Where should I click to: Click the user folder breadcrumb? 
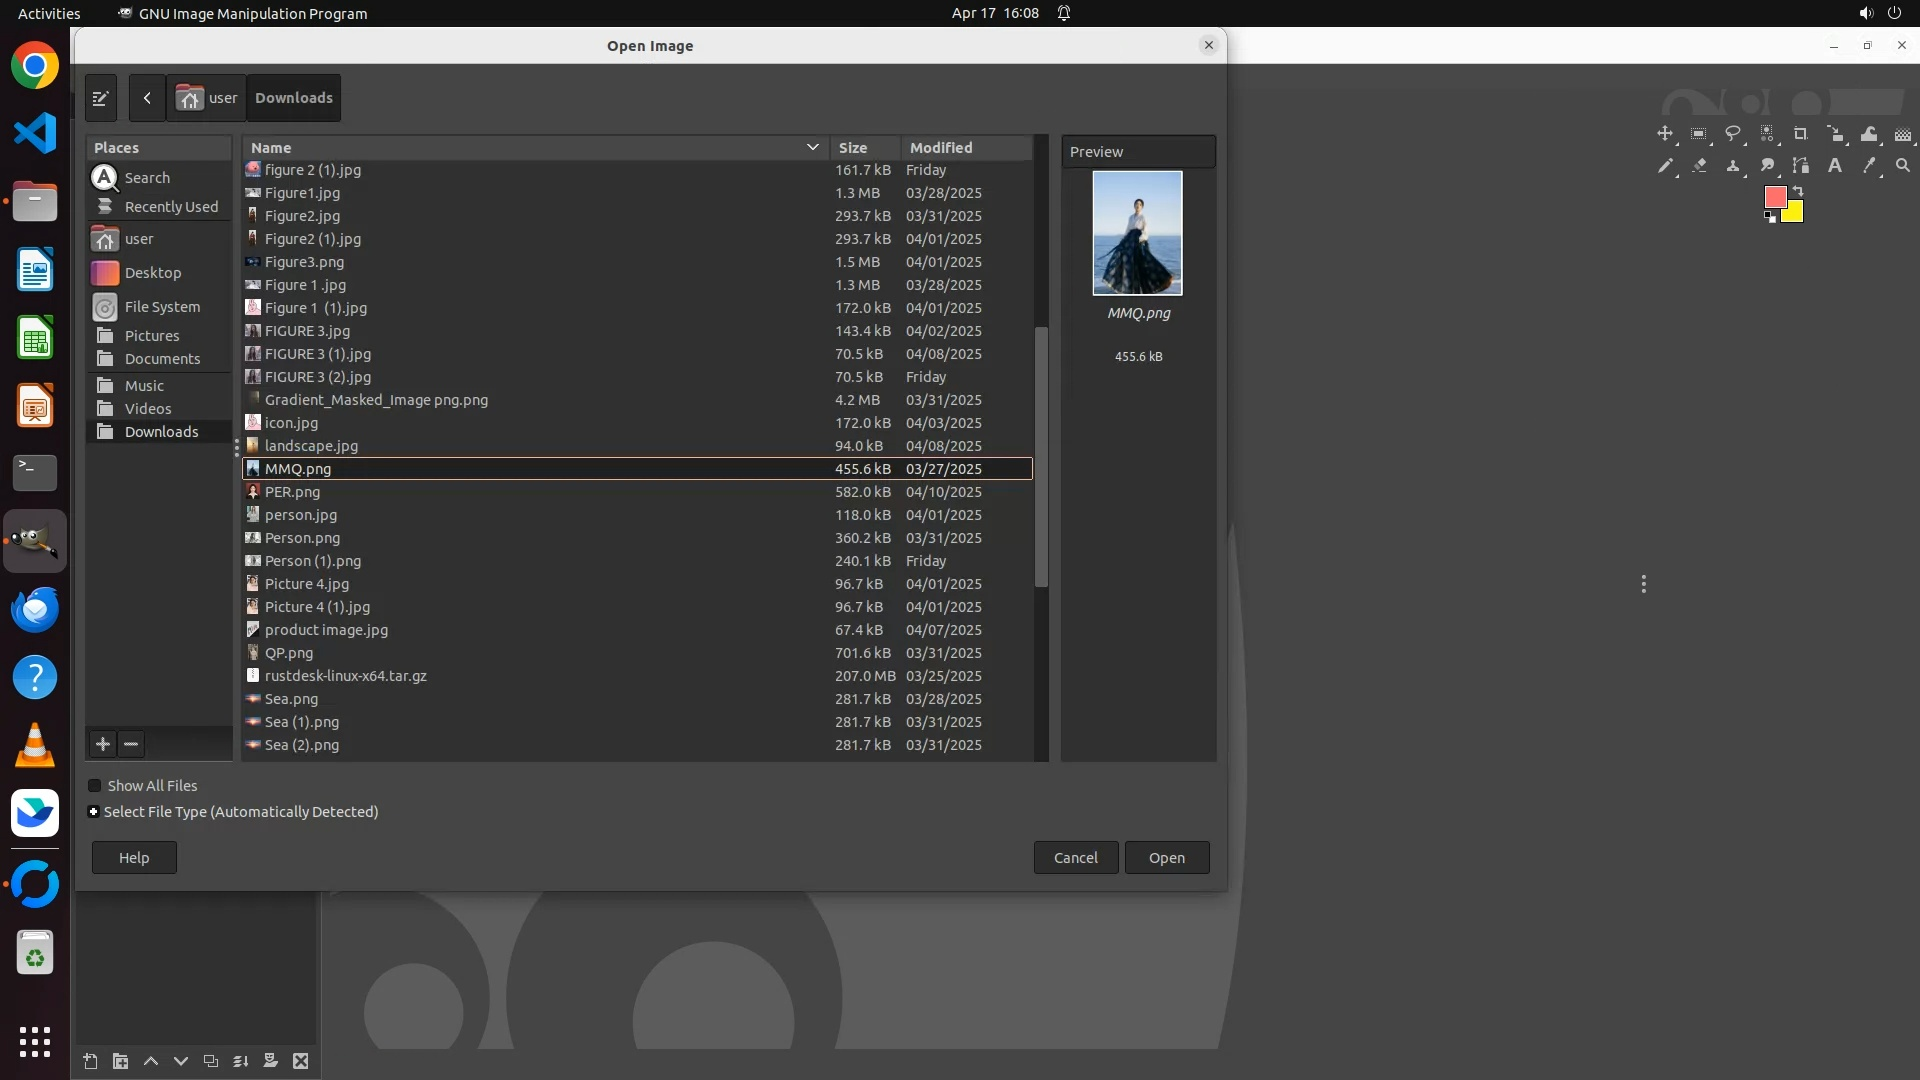[x=207, y=98]
